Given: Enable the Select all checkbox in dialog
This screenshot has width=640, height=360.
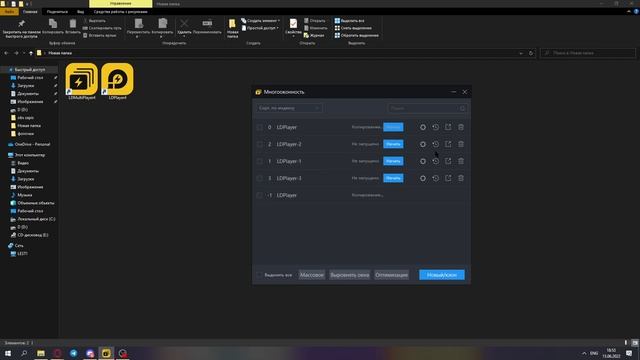Looking at the screenshot, I should pyautogui.click(x=260, y=275).
